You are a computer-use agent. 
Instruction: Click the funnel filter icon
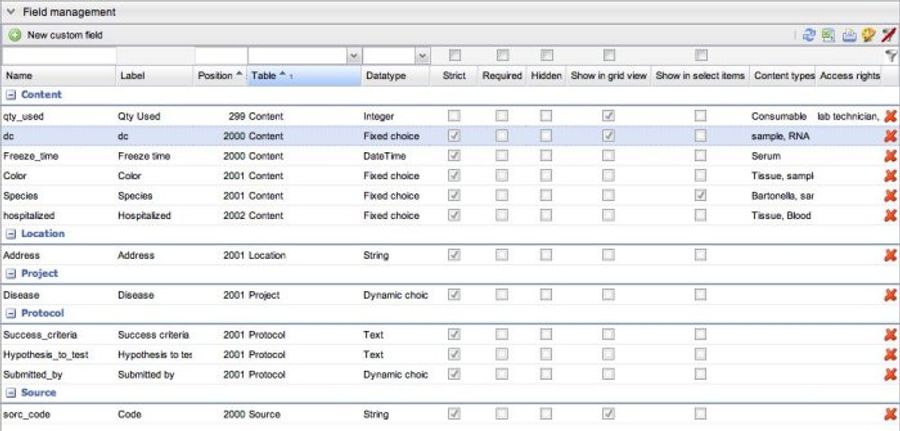coord(890,56)
